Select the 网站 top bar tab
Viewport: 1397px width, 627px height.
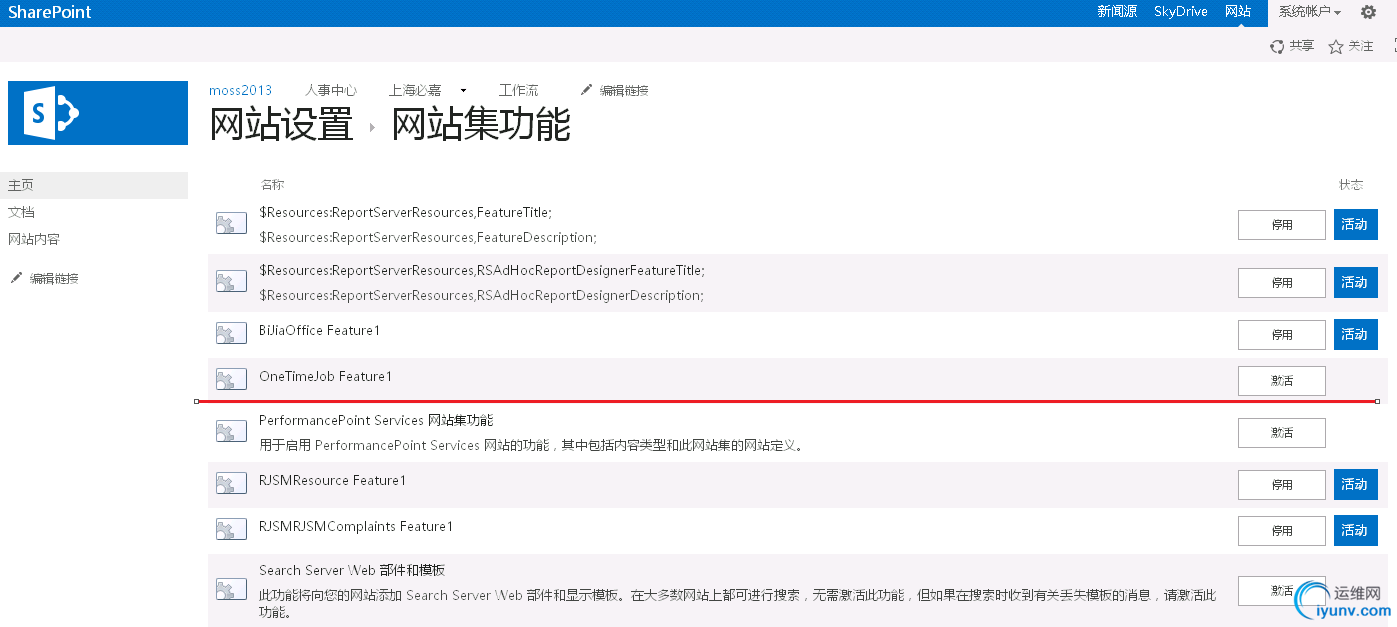(x=1238, y=12)
